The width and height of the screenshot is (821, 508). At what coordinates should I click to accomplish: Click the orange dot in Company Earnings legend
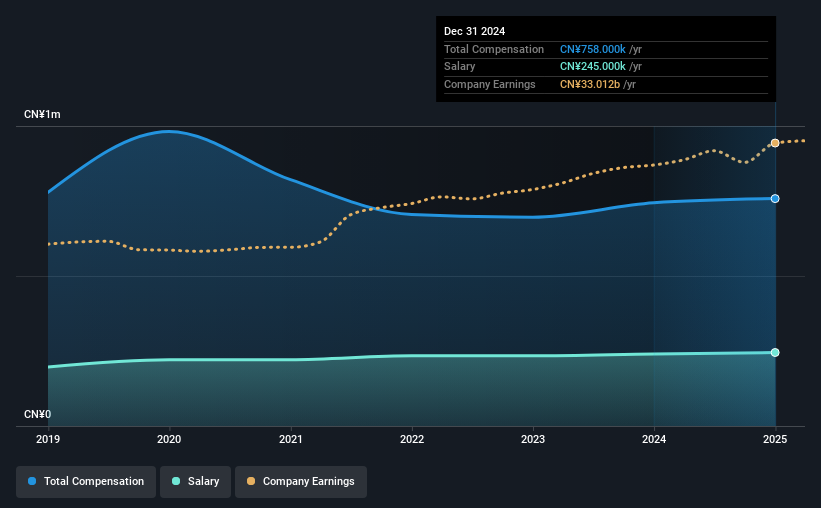[x=251, y=481]
